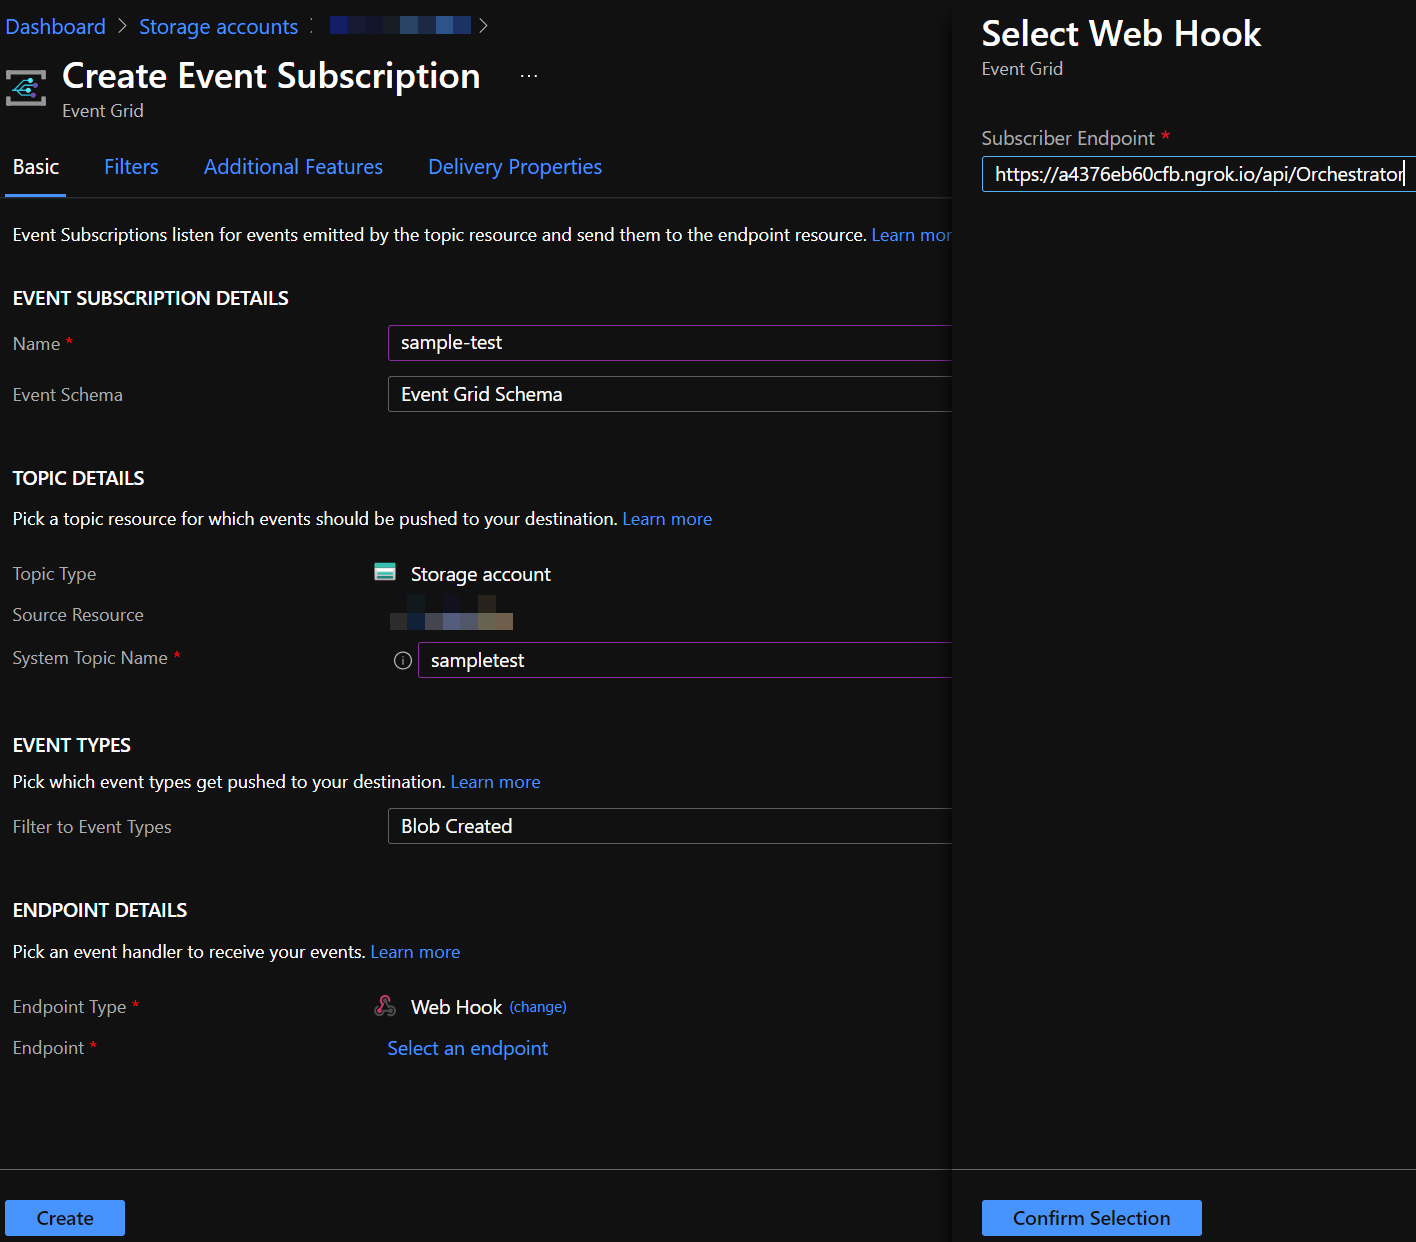The image size is (1416, 1242).
Task: Click the Event Schema label
Action: [x=68, y=395]
